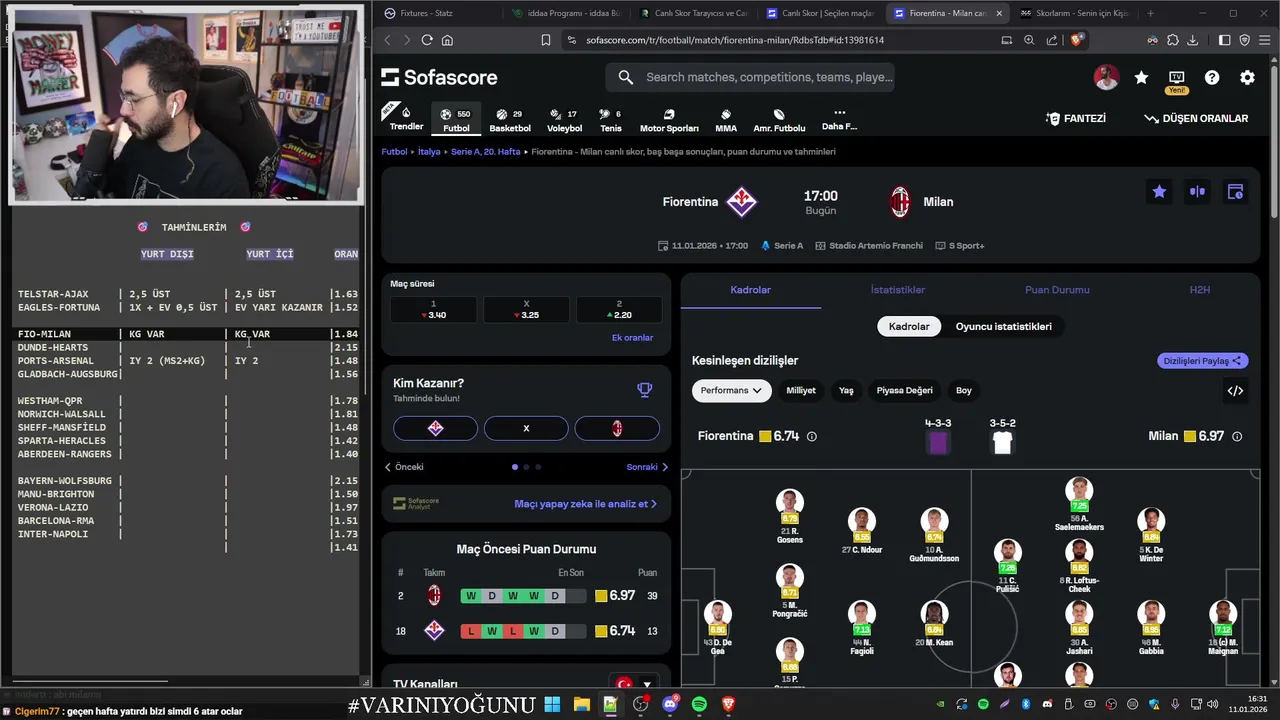This screenshot has height=720, width=1280.
Task: Select the Tenis sport category
Action: [x=610, y=120]
